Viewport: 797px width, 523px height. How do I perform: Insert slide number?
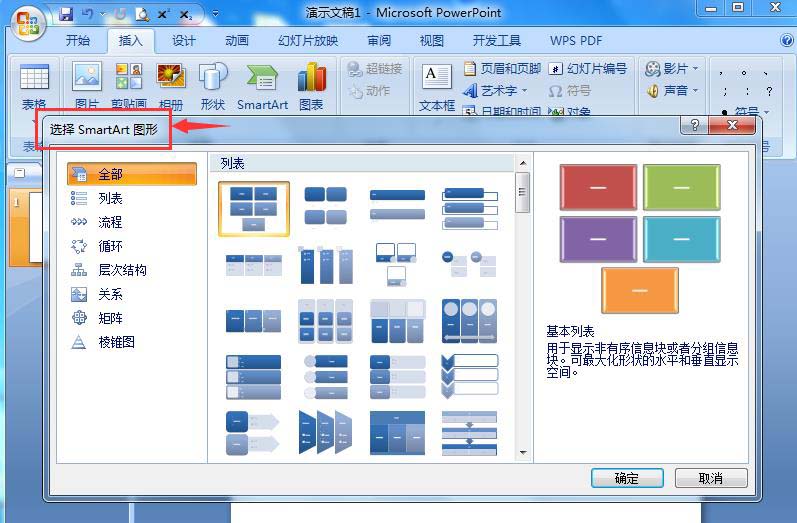pos(589,68)
